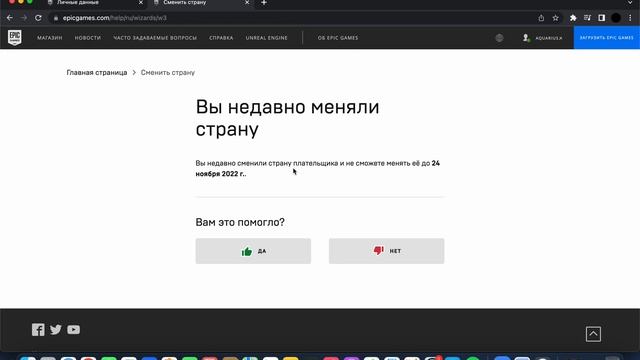Click the НЕТ thumbs-down button

[387, 251]
